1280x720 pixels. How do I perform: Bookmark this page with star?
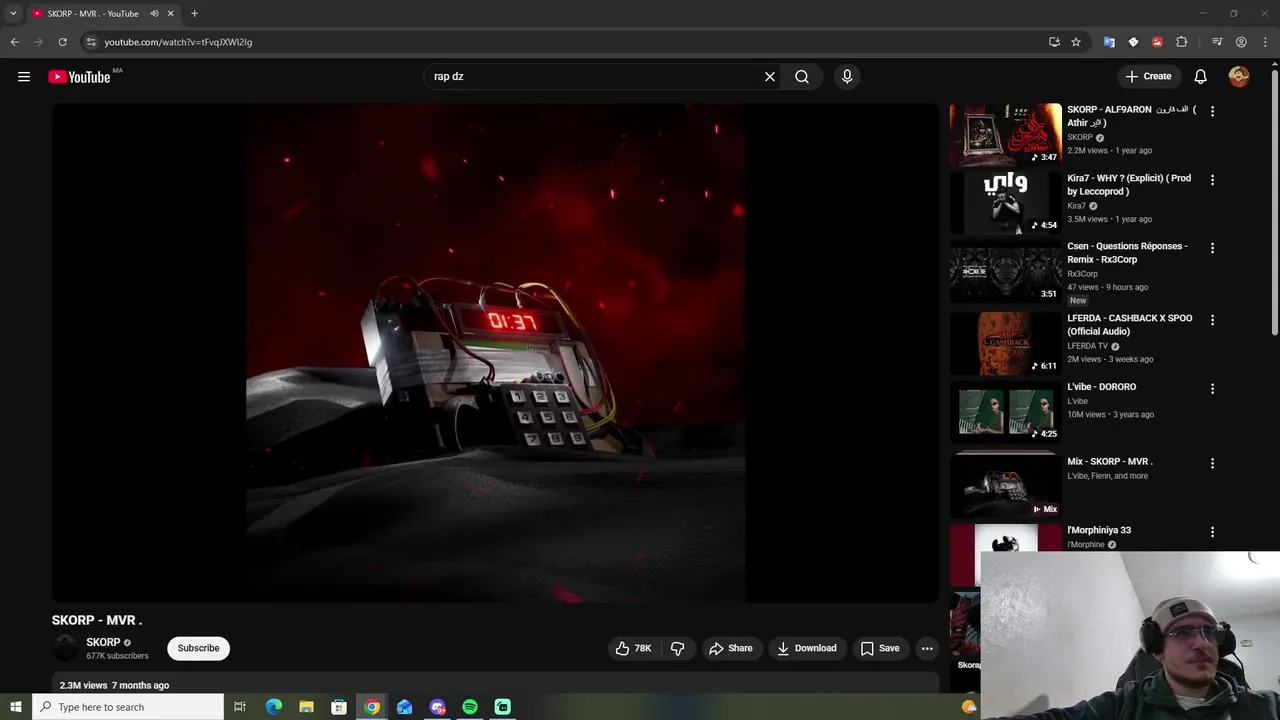pos(1076,42)
